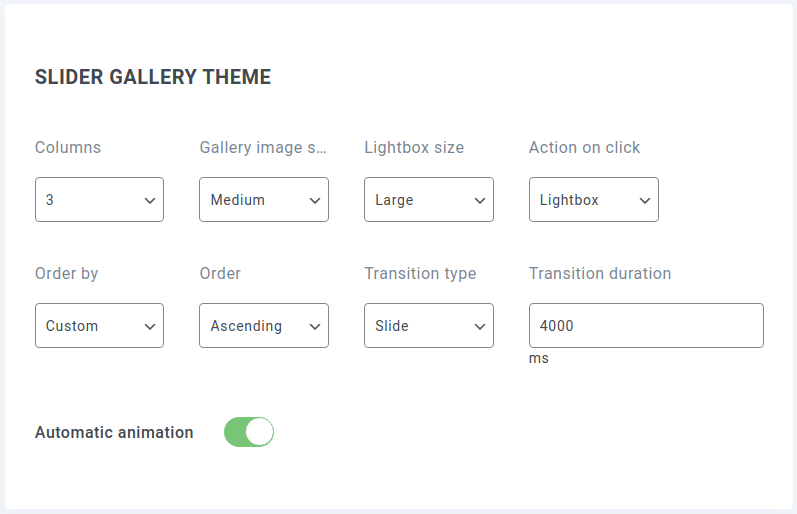
Task: Click the Order by field label
Action: 66,274
